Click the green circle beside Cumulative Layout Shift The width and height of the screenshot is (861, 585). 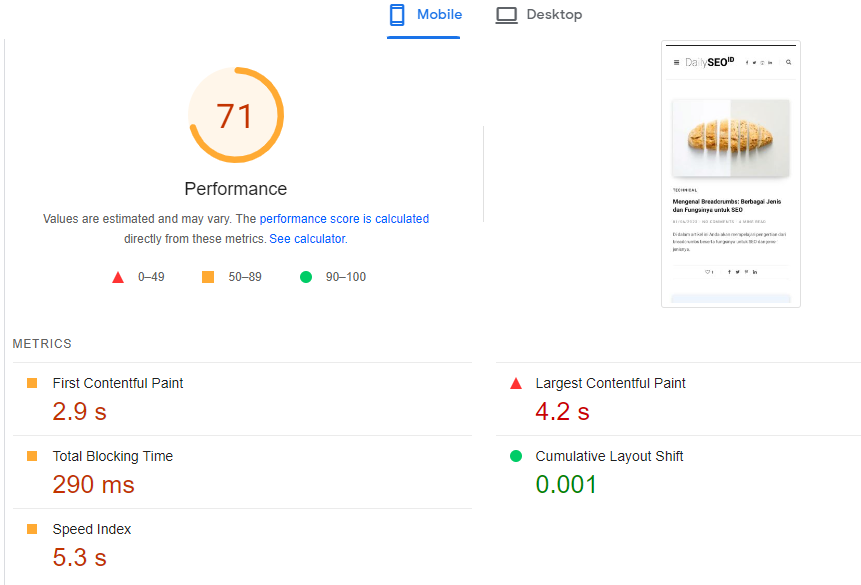pyautogui.click(x=516, y=455)
